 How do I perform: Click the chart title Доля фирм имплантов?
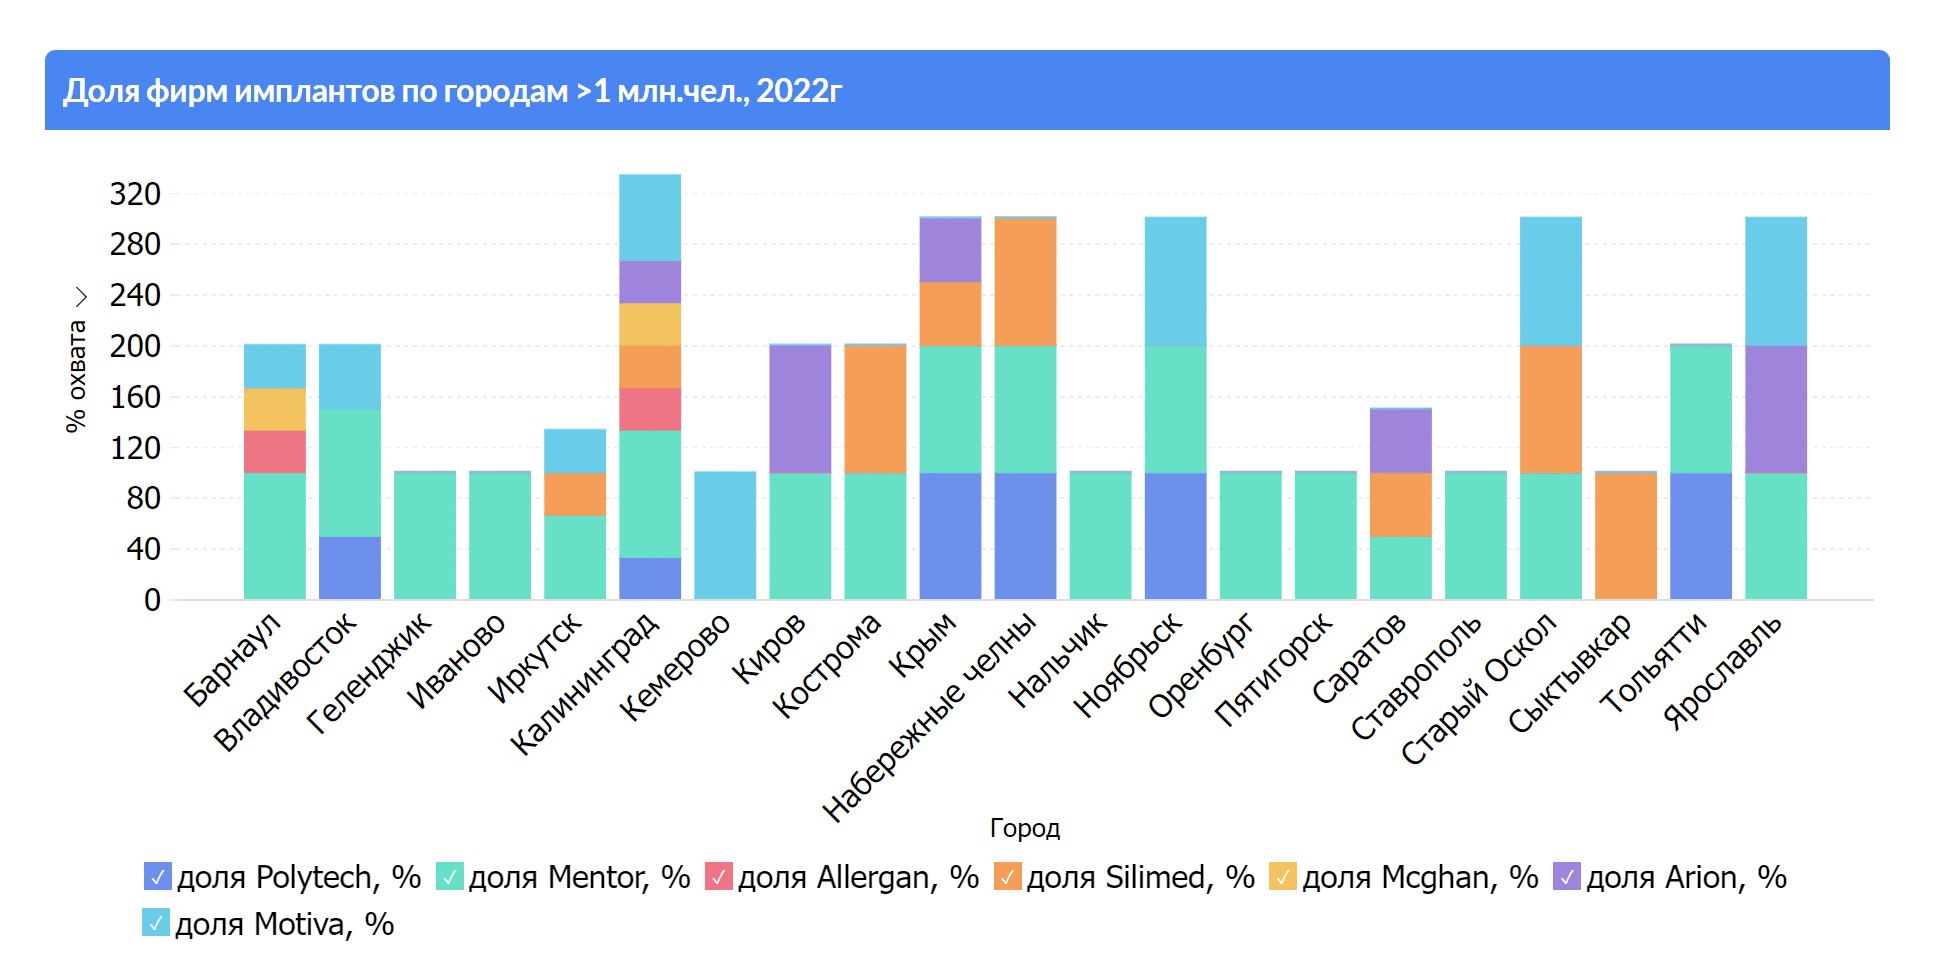[452, 91]
